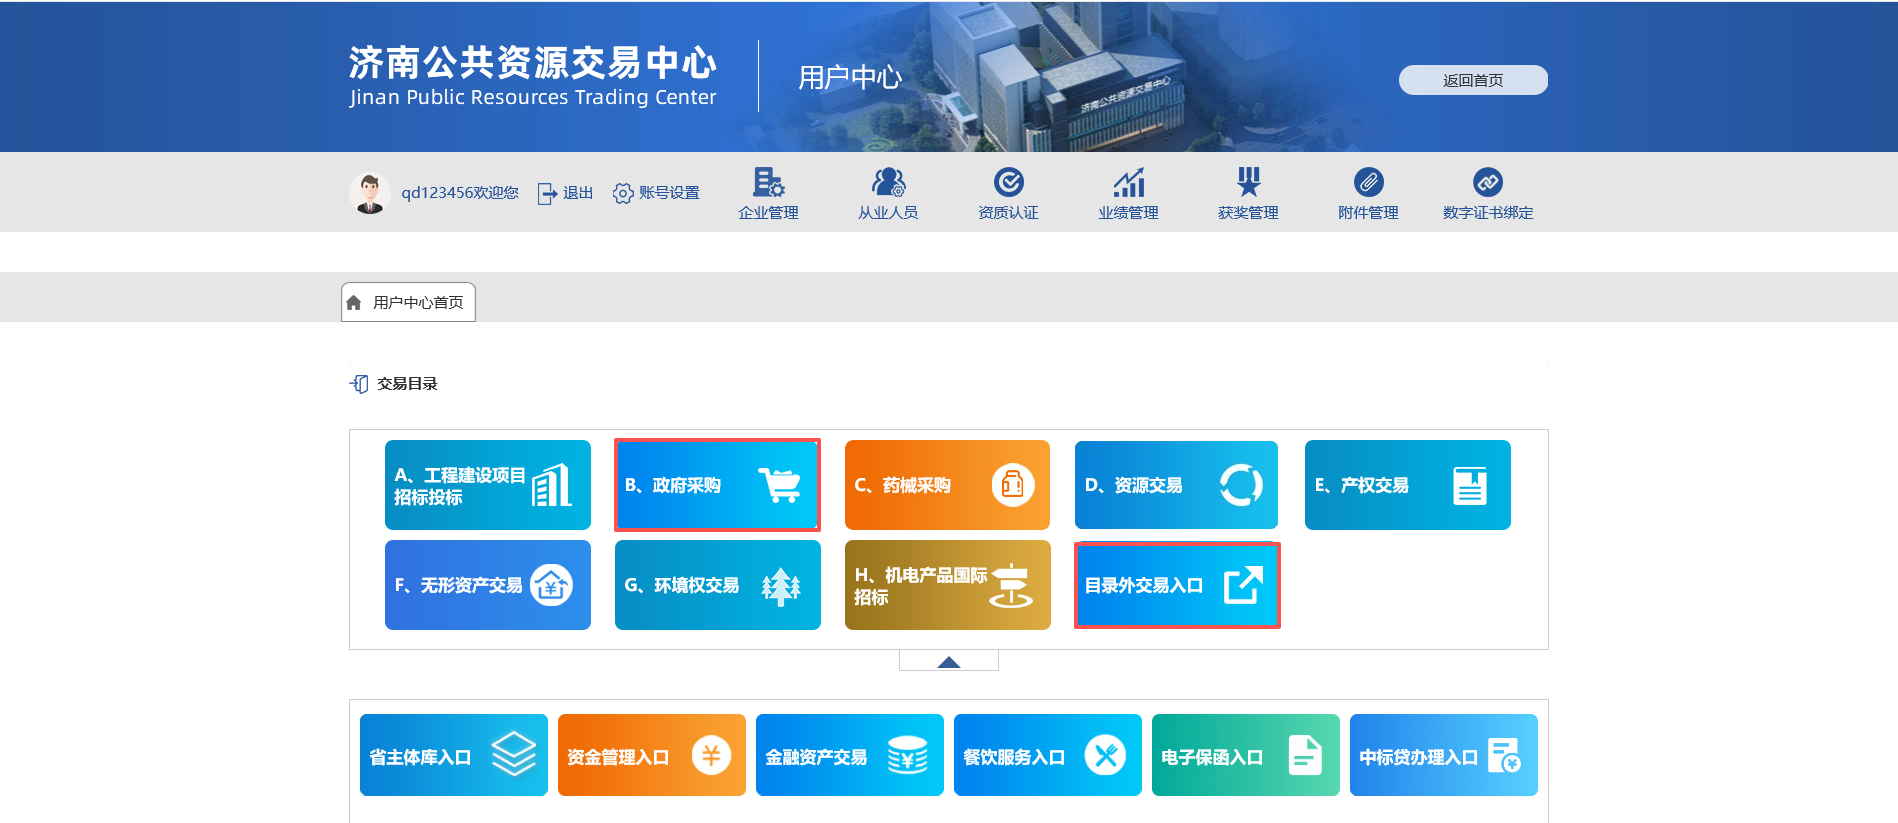Open the 企业管理 enterprise management icon

click(768, 183)
